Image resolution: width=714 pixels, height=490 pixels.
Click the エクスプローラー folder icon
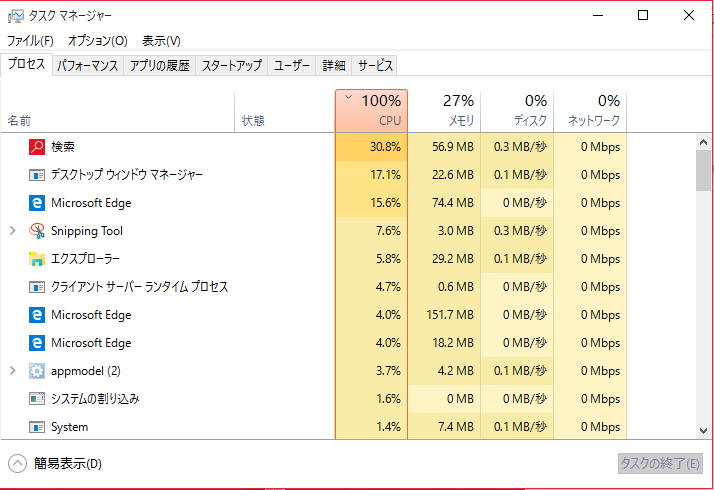[x=37, y=259]
